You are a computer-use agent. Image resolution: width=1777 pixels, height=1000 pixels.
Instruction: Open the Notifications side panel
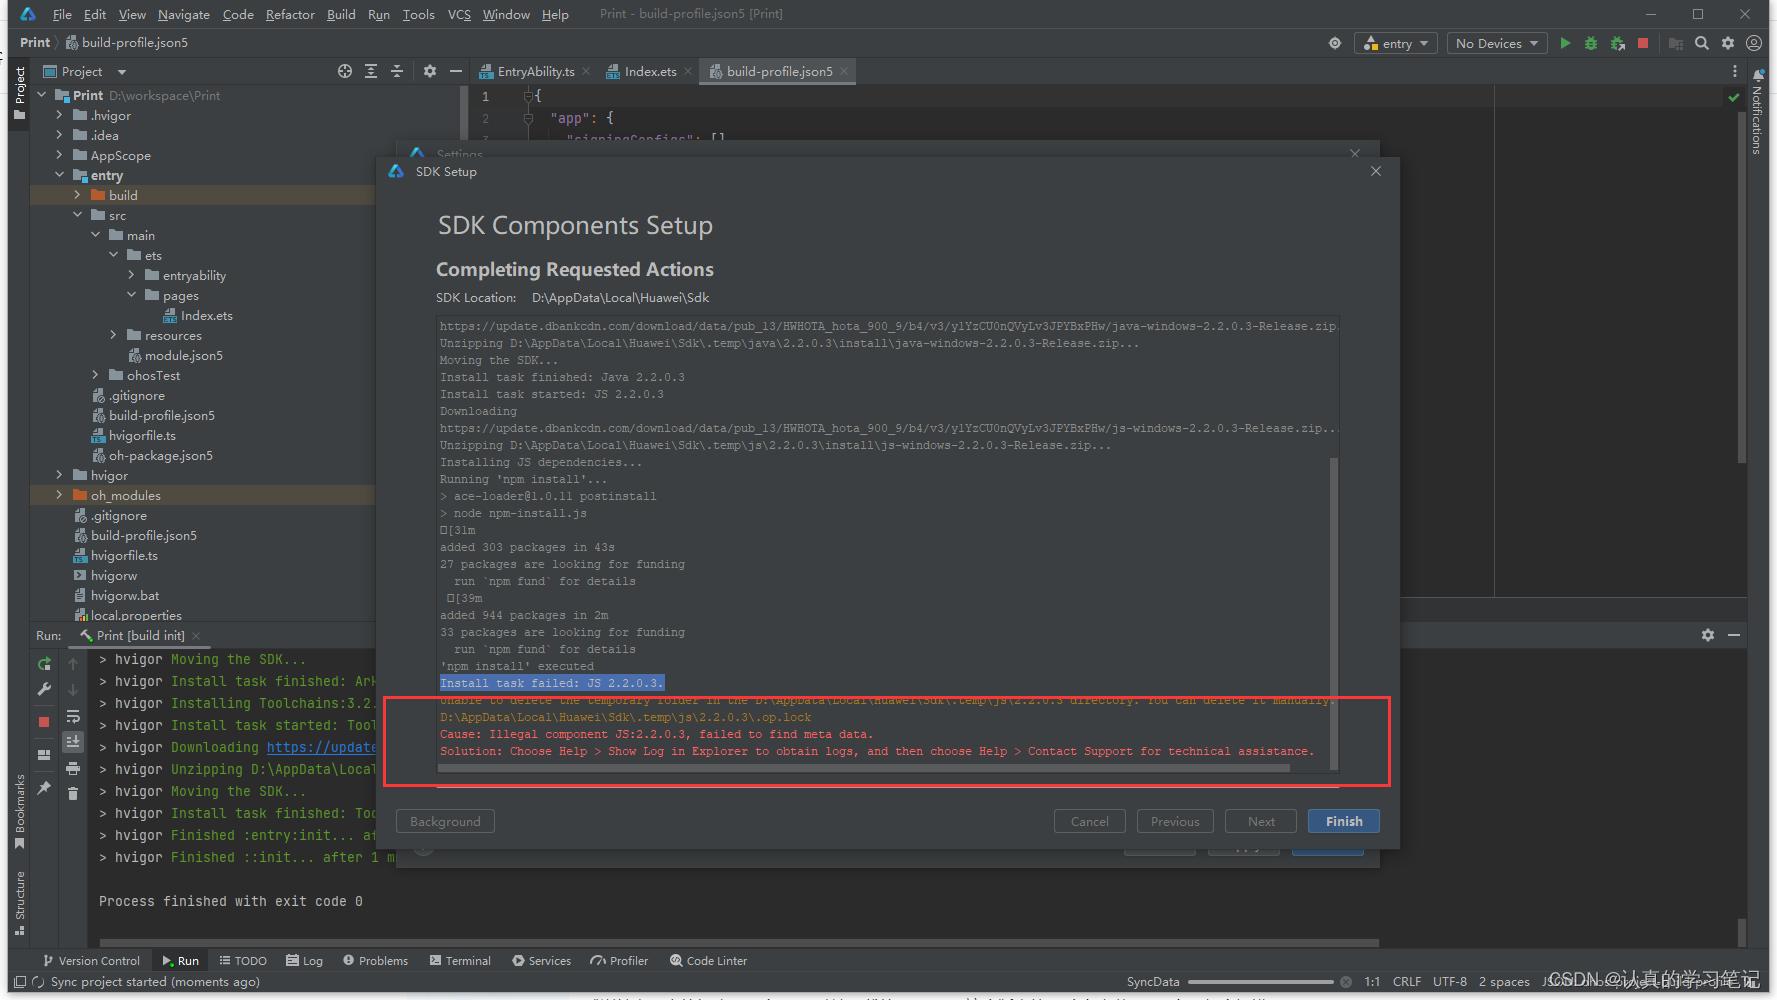click(1757, 111)
